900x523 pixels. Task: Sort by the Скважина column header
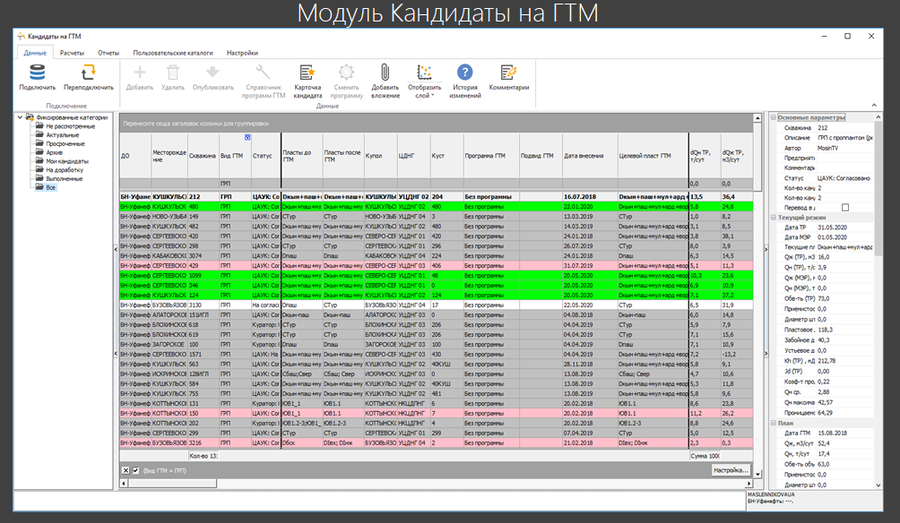click(203, 156)
